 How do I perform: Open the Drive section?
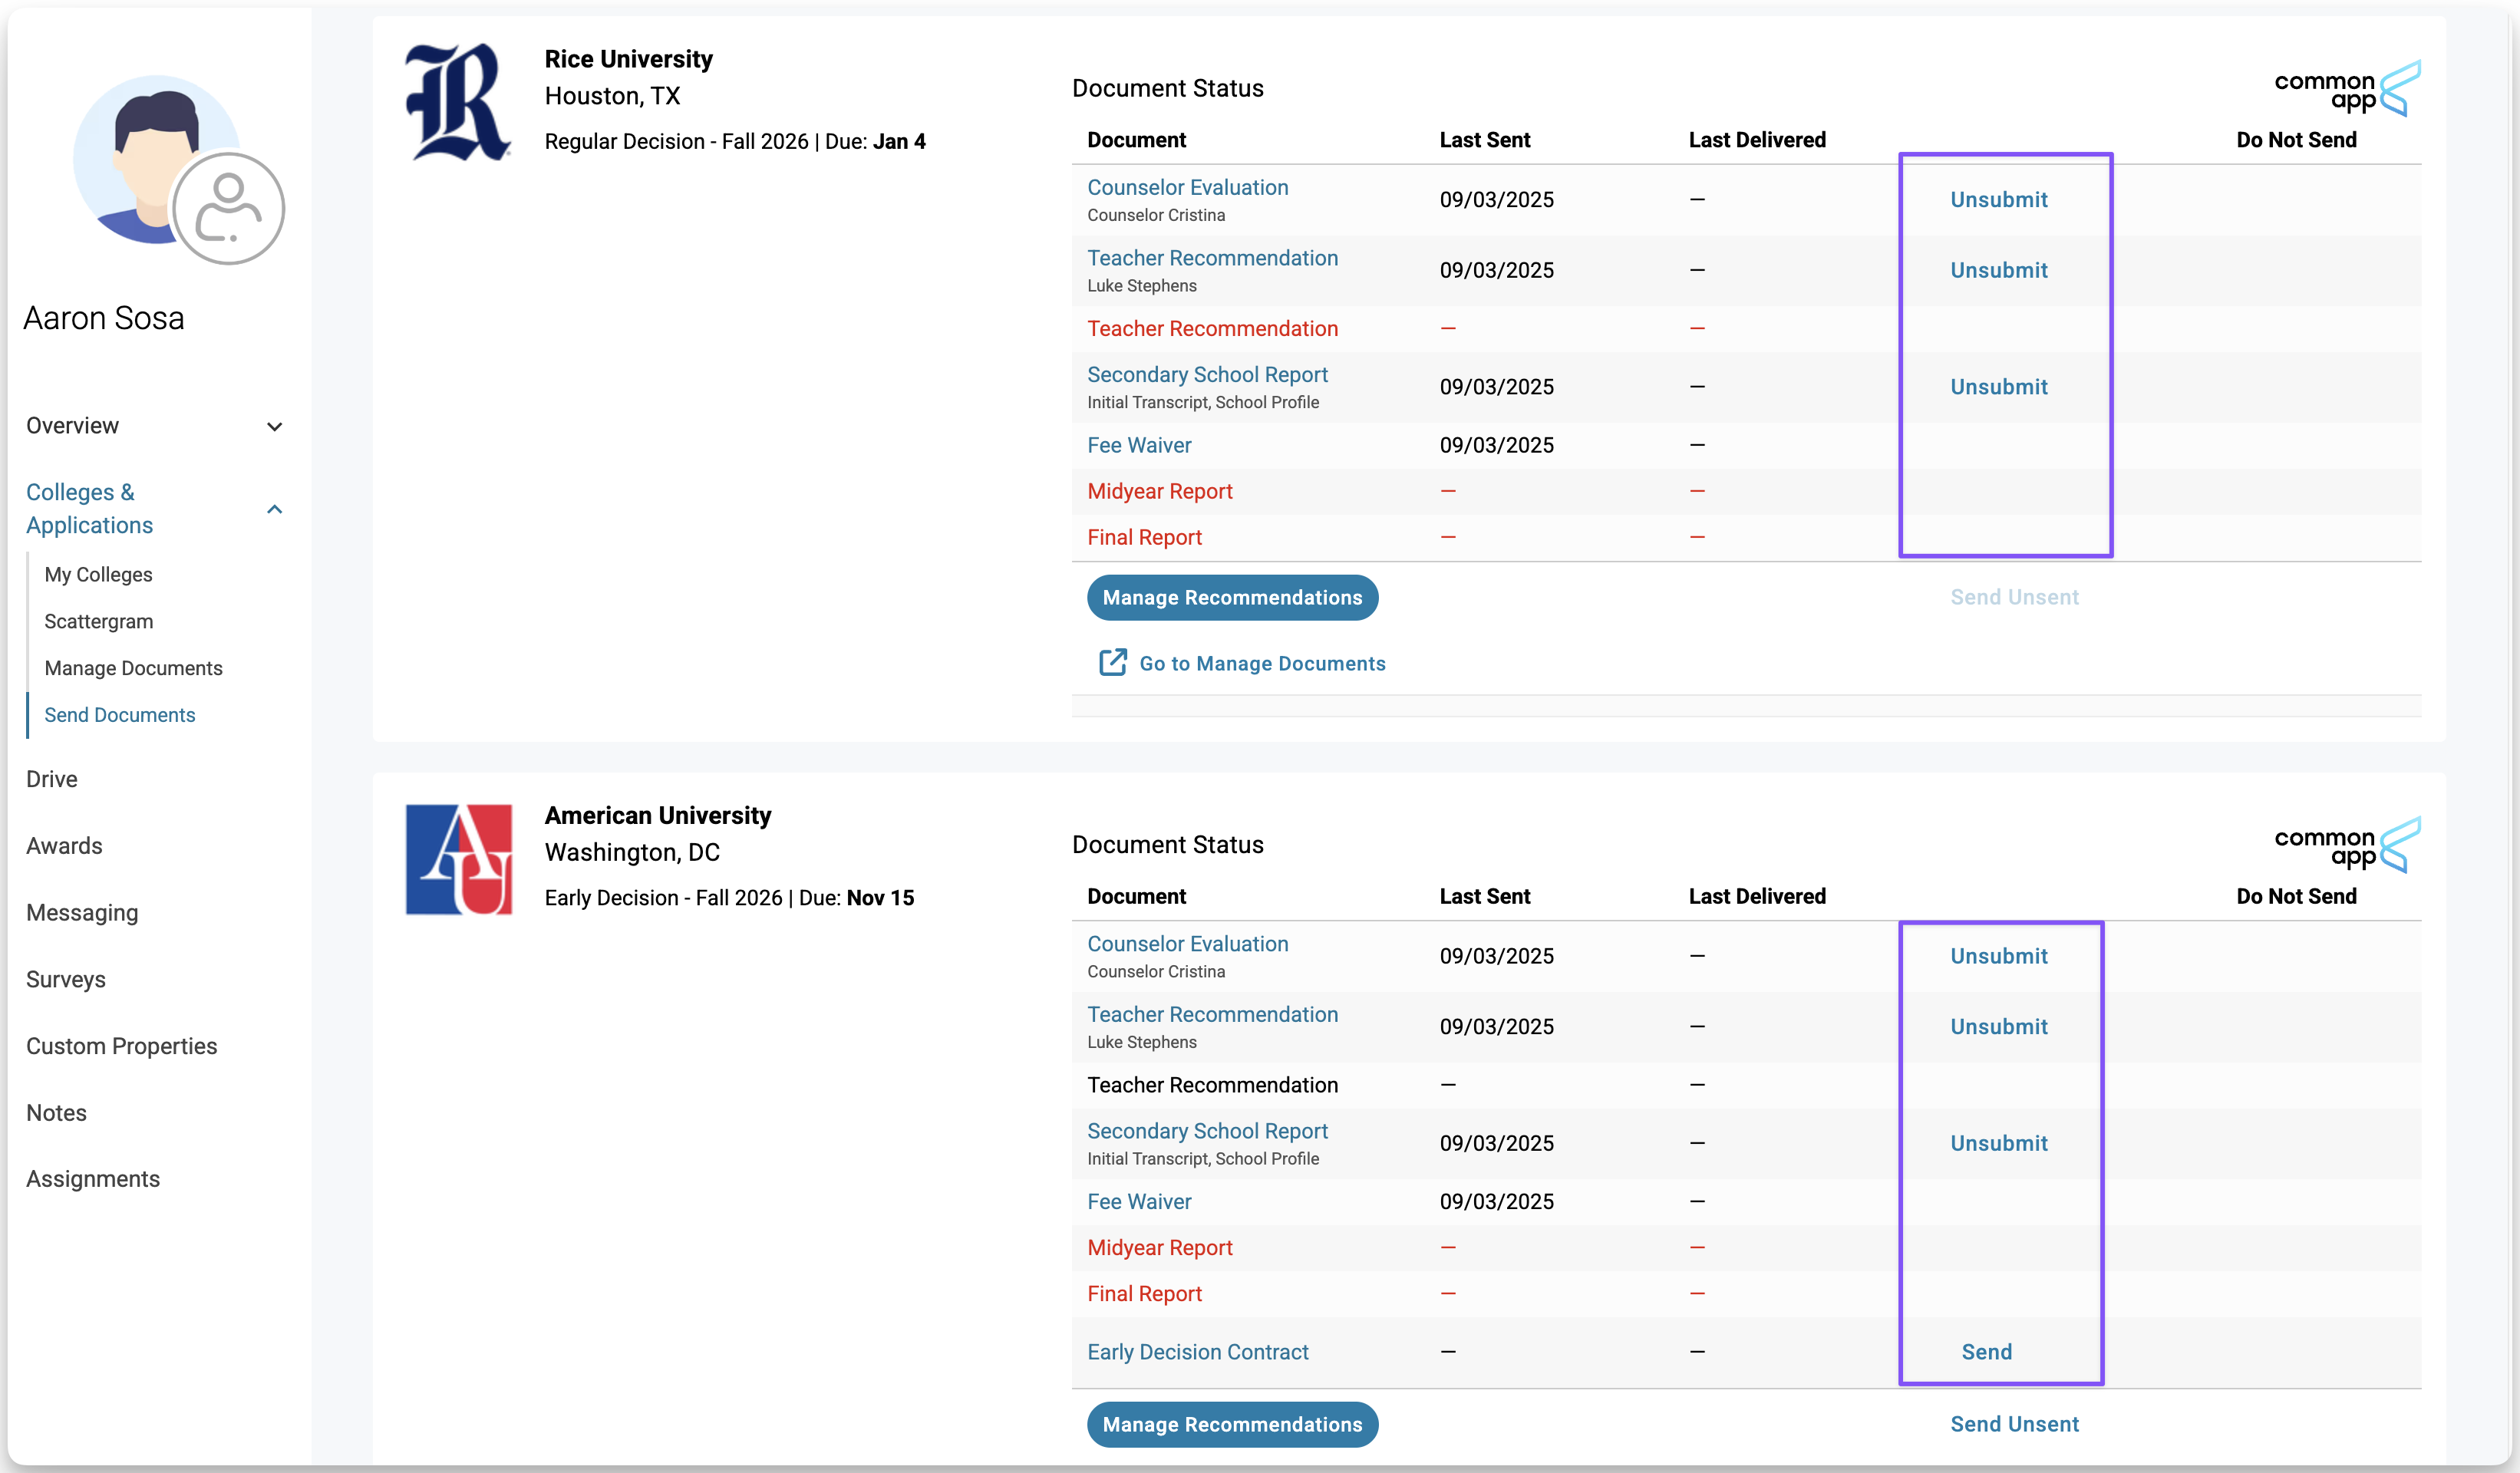coord(52,779)
